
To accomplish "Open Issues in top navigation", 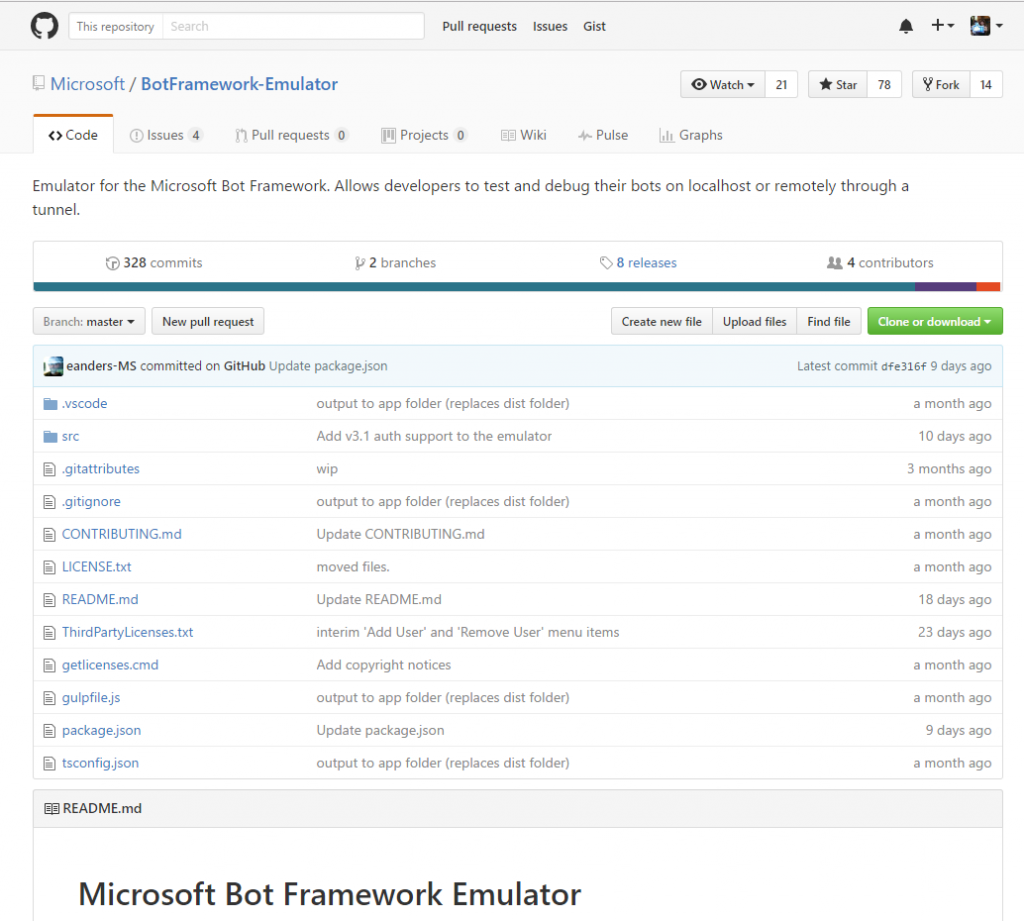I will [x=550, y=26].
